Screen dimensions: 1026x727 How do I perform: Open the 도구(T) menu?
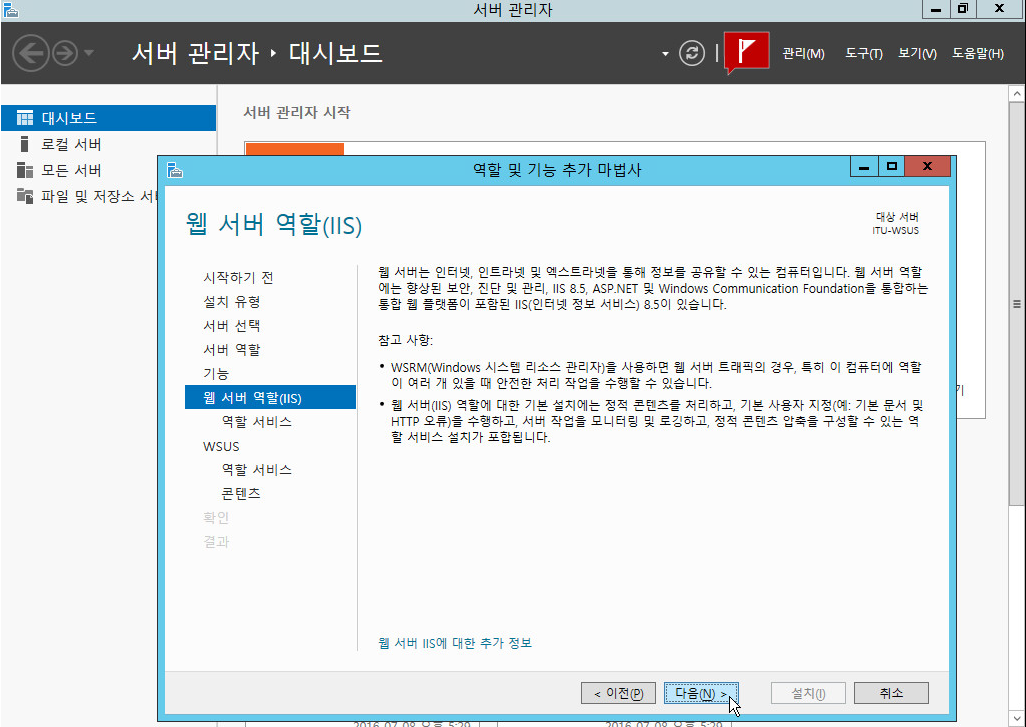coord(863,54)
